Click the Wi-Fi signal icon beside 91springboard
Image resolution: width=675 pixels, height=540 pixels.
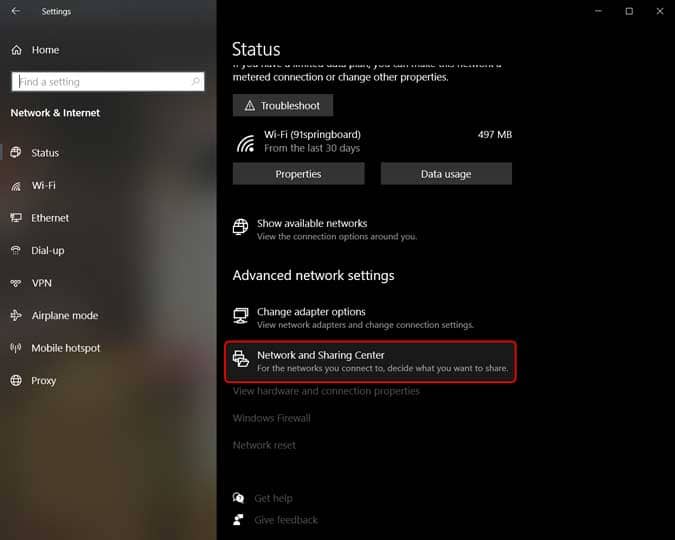(x=246, y=143)
